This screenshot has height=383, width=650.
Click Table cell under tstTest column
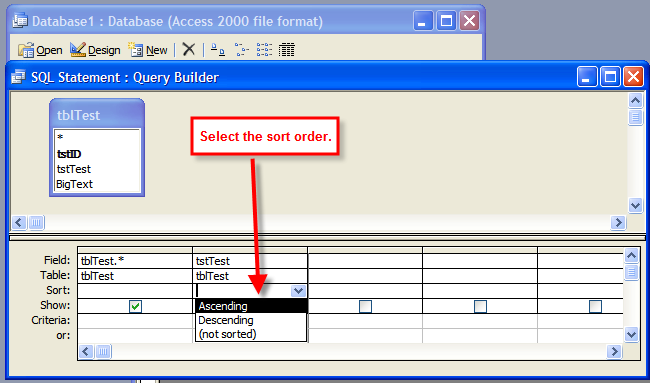pos(250,276)
